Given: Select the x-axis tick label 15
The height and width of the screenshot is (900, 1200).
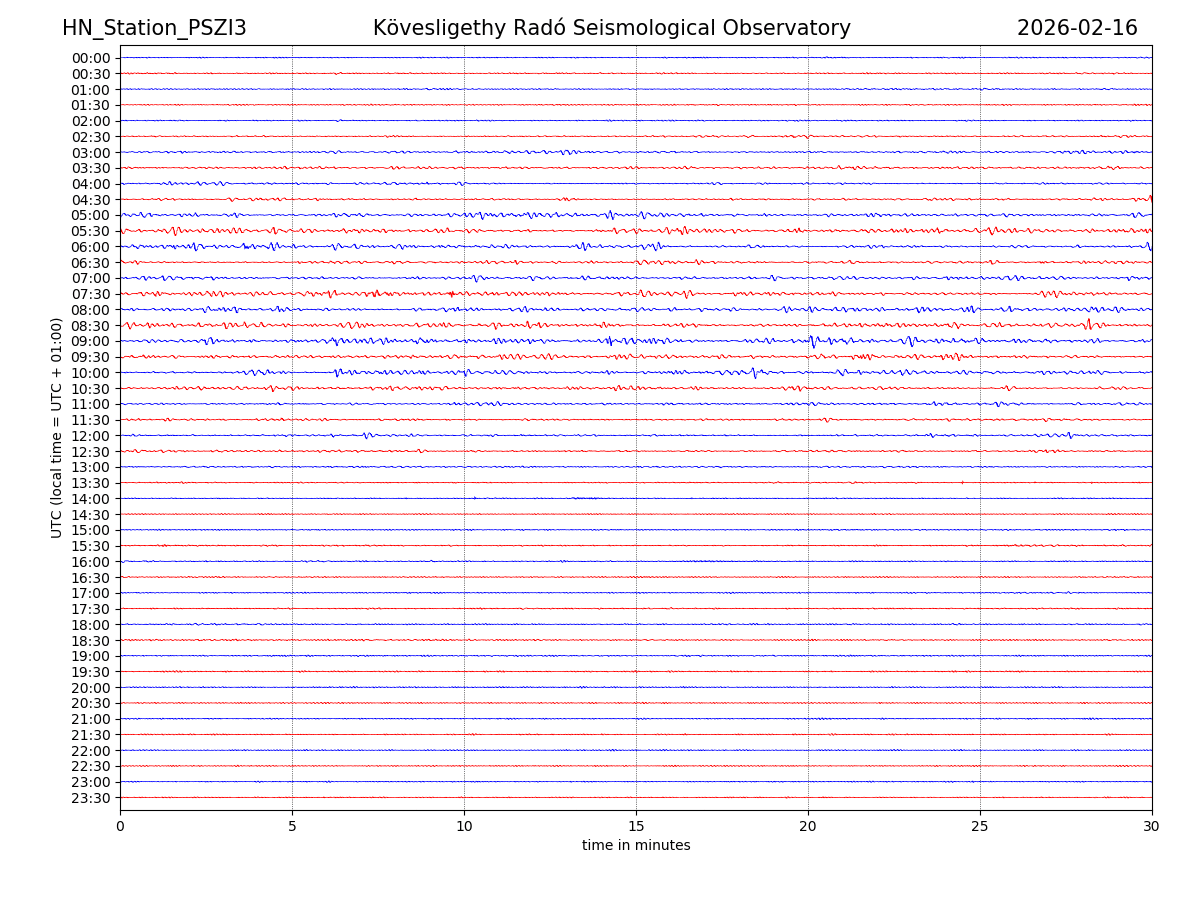Looking at the screenshot, I should coord(636,827).
